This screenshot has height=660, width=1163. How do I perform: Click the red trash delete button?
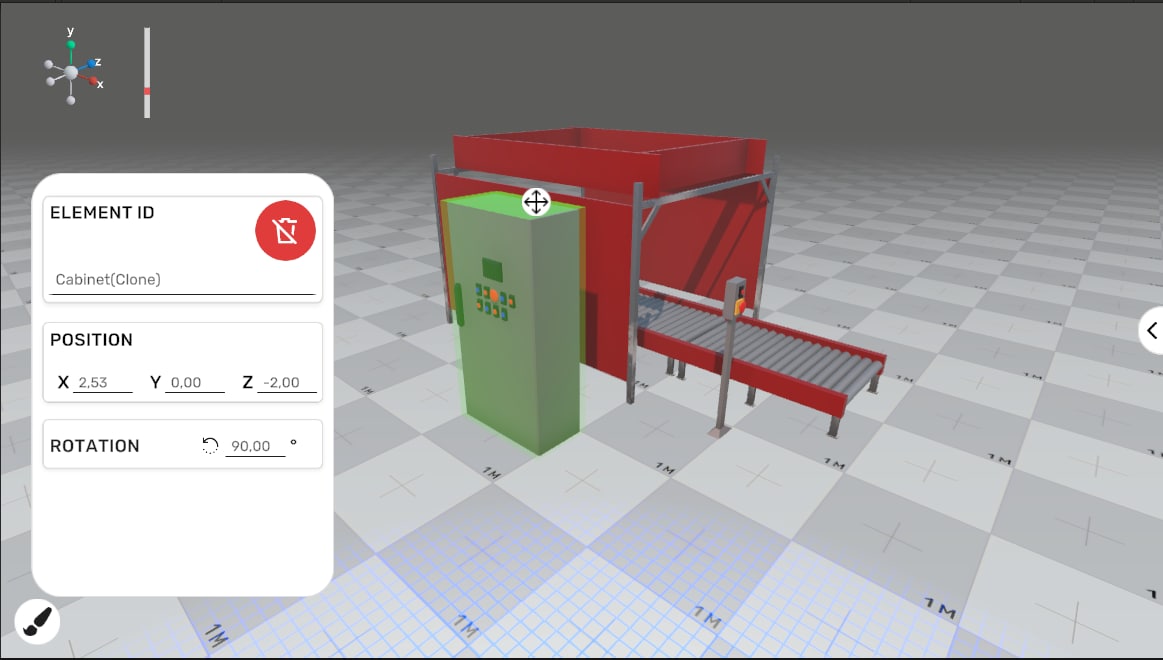[x=285, y=231]
